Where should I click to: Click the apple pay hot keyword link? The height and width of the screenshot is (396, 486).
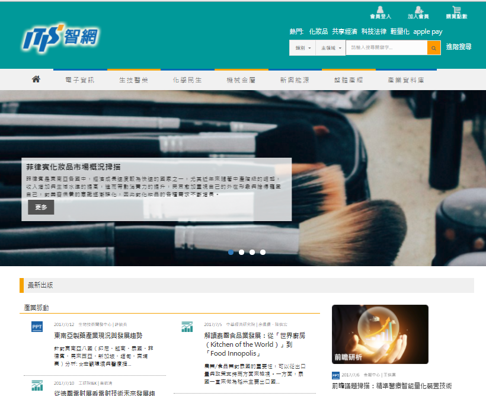(x=428, y=32)
